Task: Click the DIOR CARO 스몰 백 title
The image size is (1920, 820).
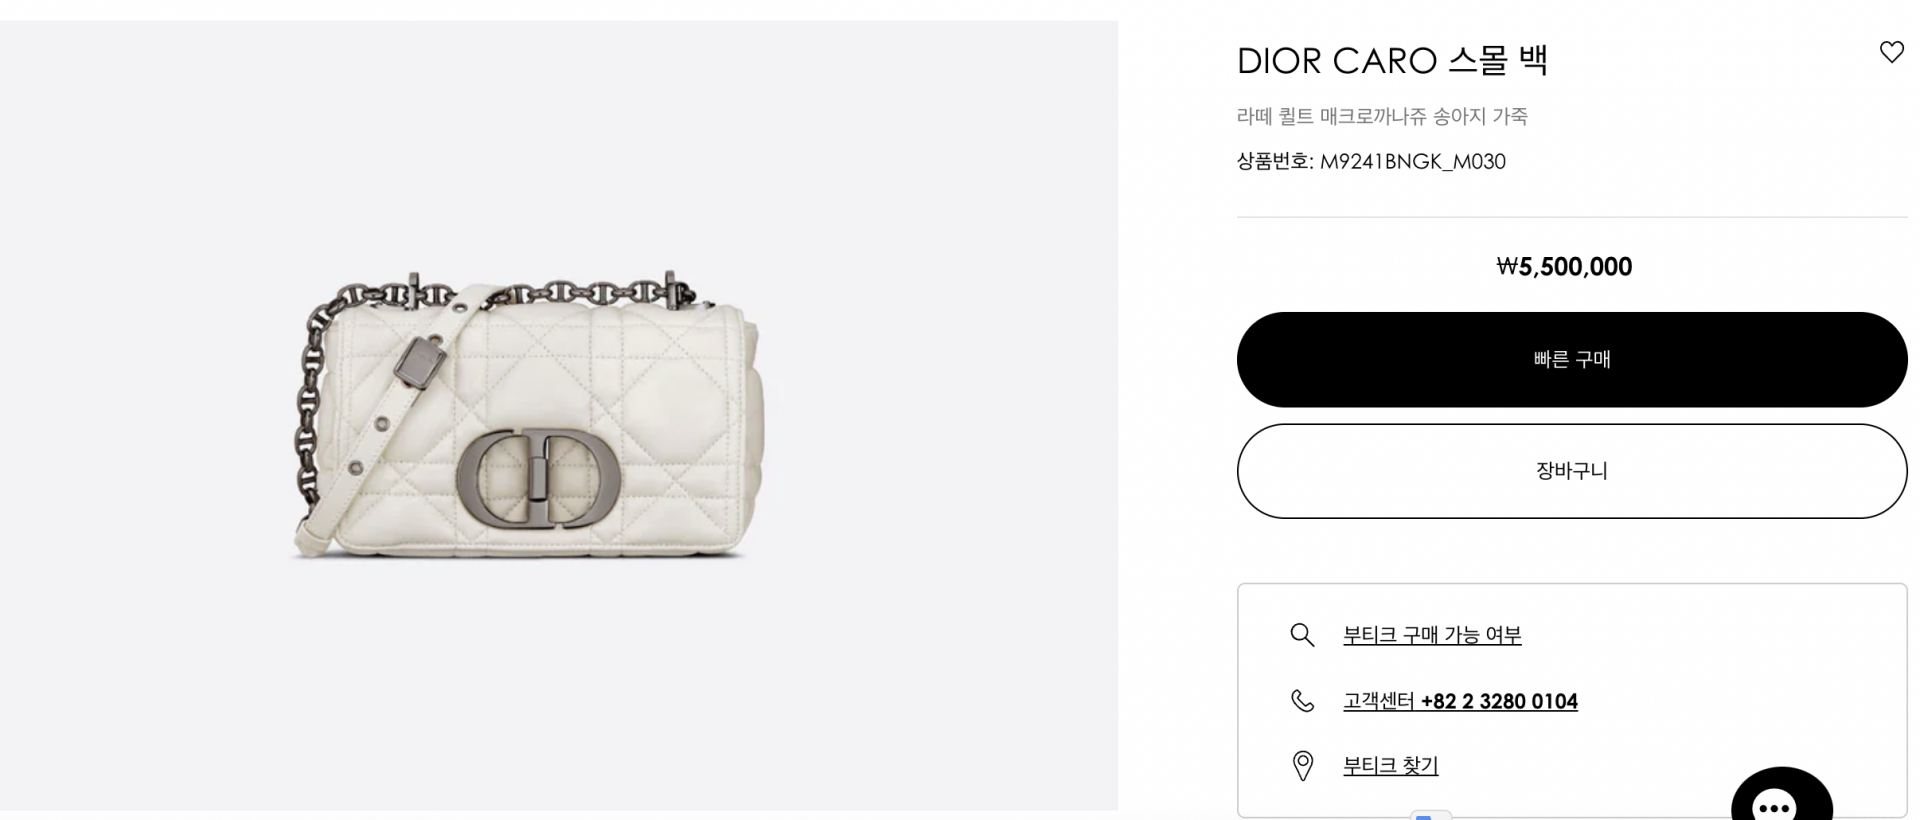Action: point(1392,61)
